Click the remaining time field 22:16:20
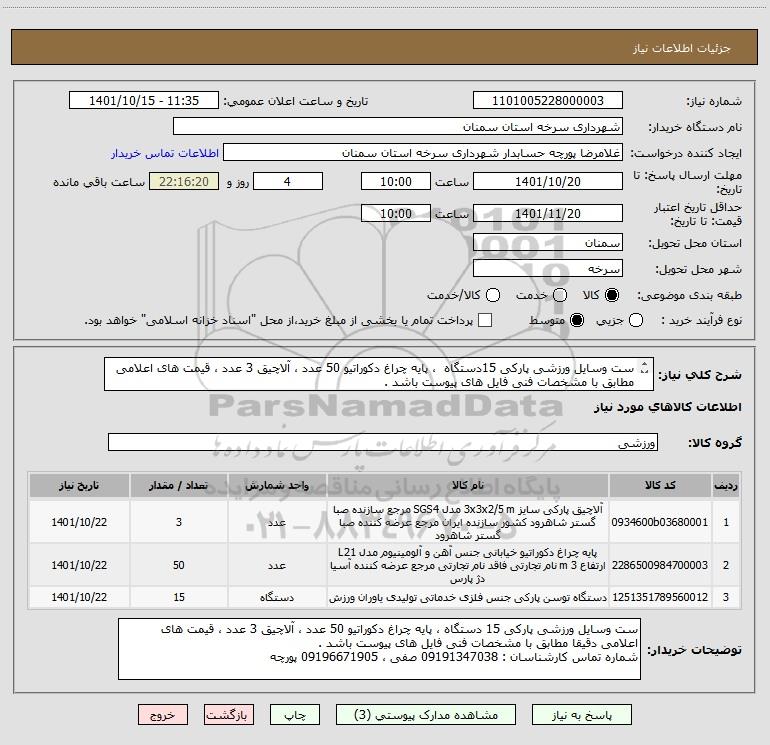This screenshot has height=745, width=770. point(184,181)
